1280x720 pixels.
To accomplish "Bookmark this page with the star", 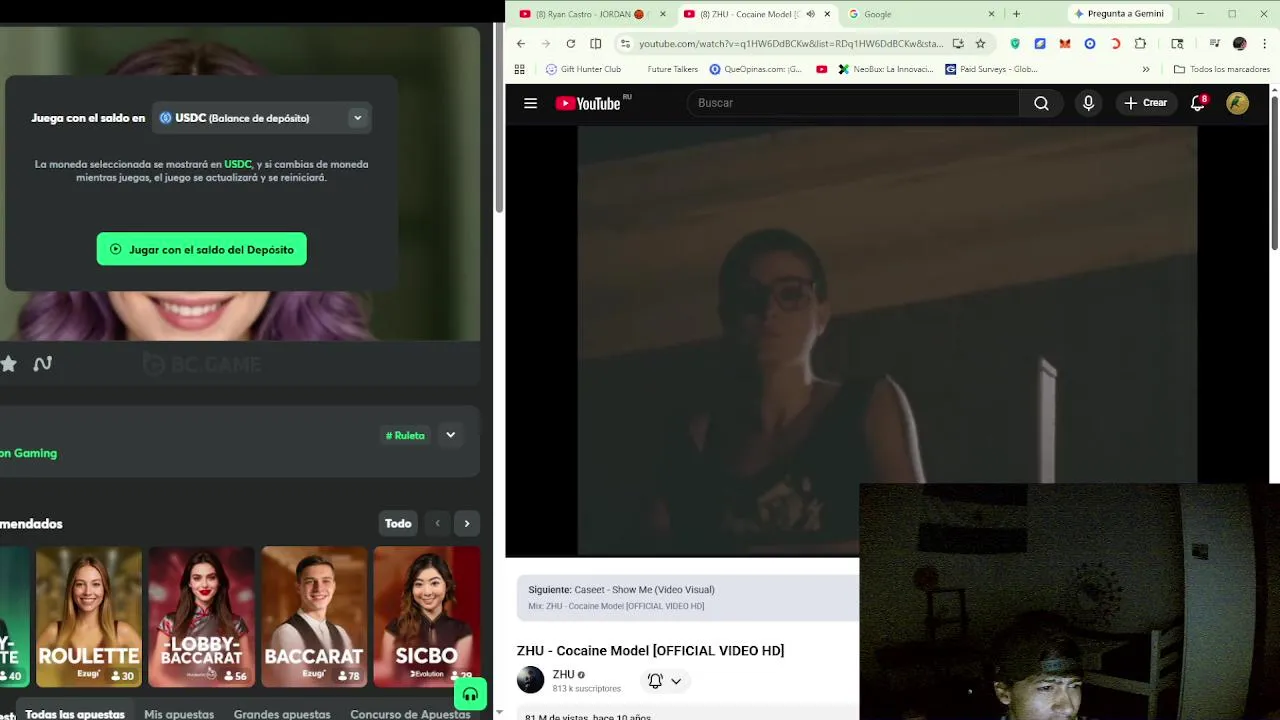I will [x=980, y=43].
